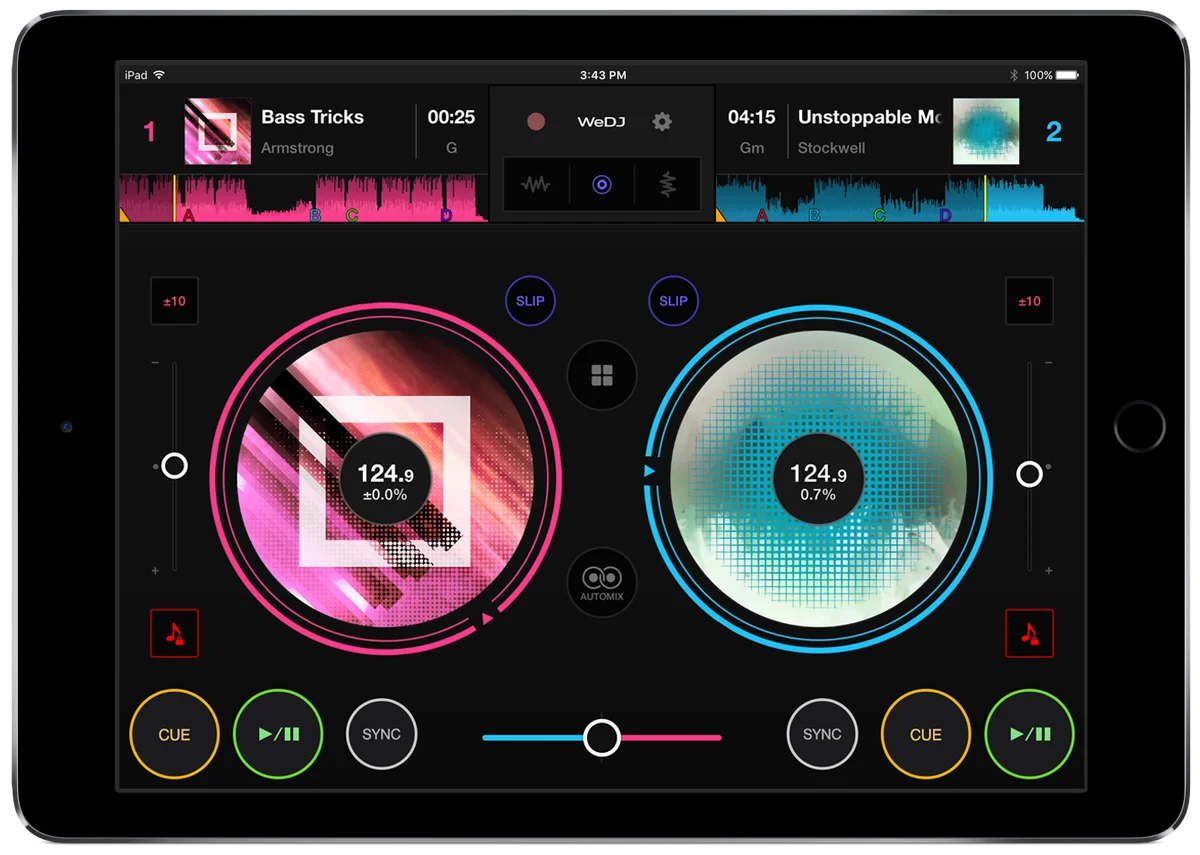Viewport: 1200px width, 855px height.
Task: Change deck 2 tempo range ±10
Action: (x=1029, y=301)
